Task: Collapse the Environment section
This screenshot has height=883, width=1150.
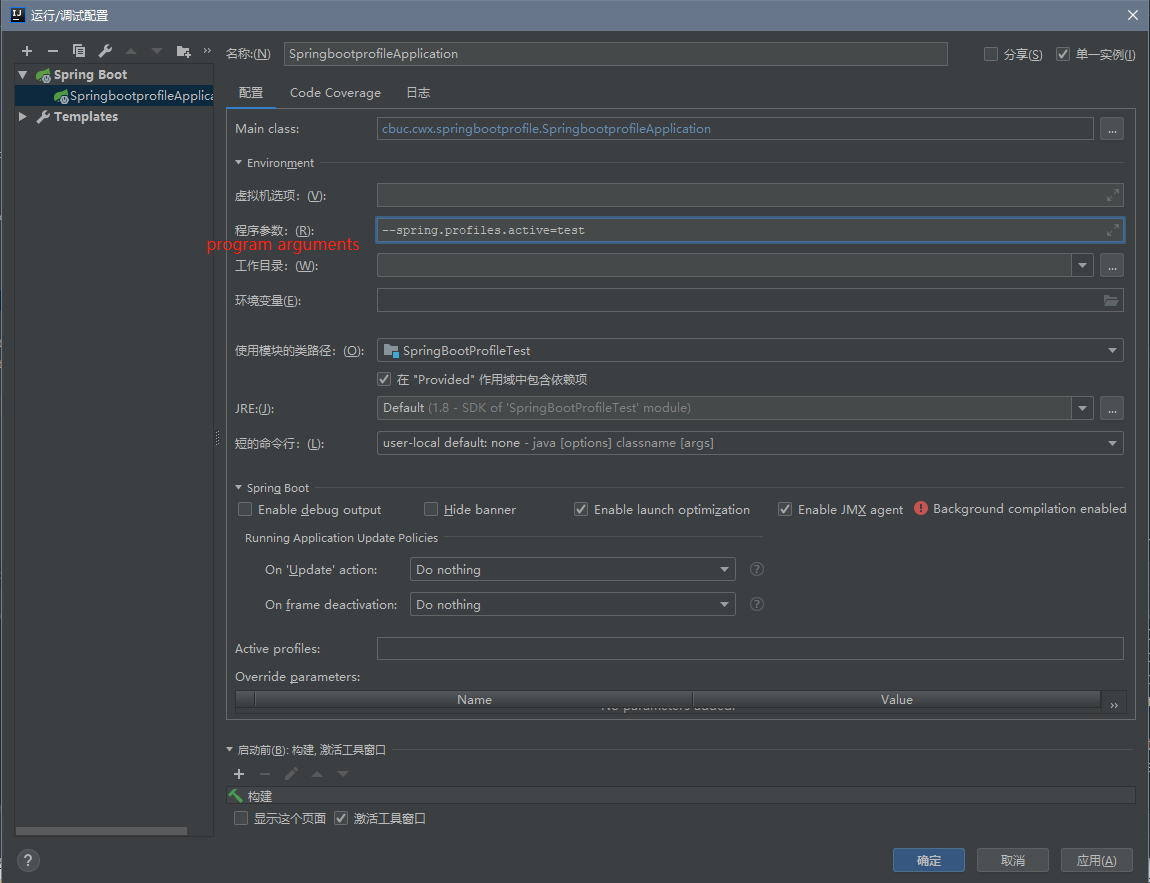Action: [238, 163]
